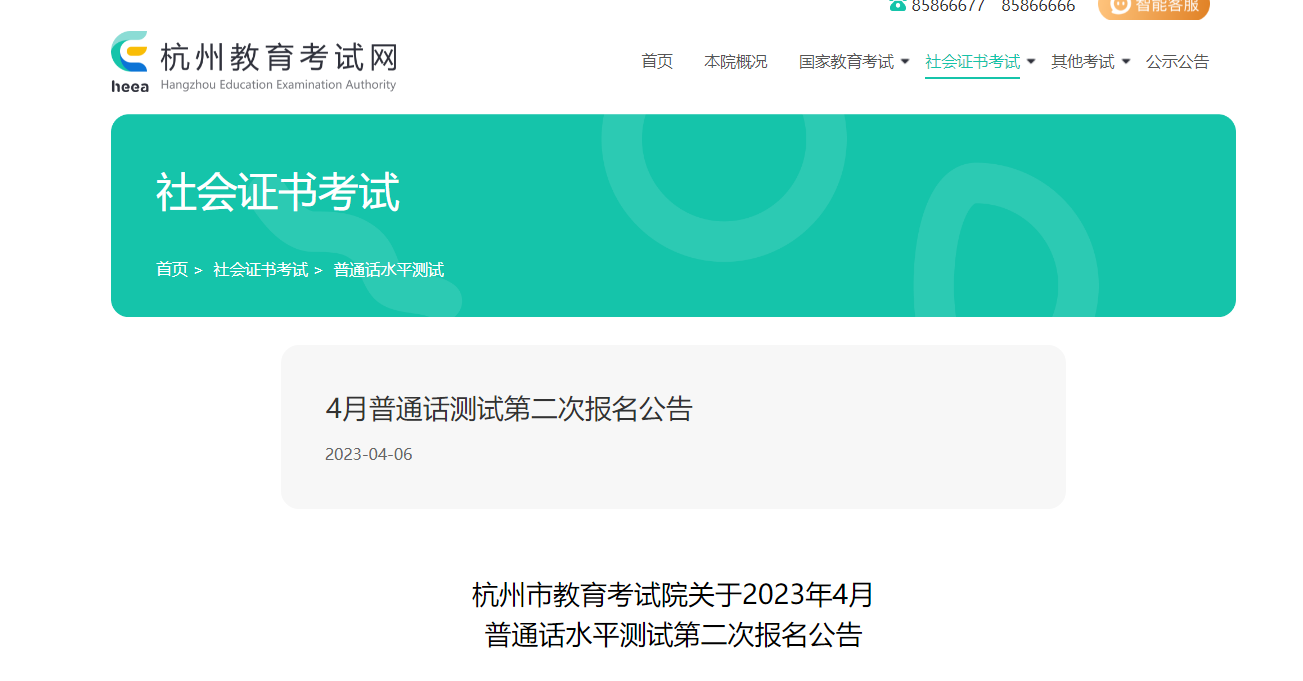Viewport: 1303px width, 681px height.
Task: Go to 首页 in the navigation menu
Action: pyautogui.click(x=657, y=62)
